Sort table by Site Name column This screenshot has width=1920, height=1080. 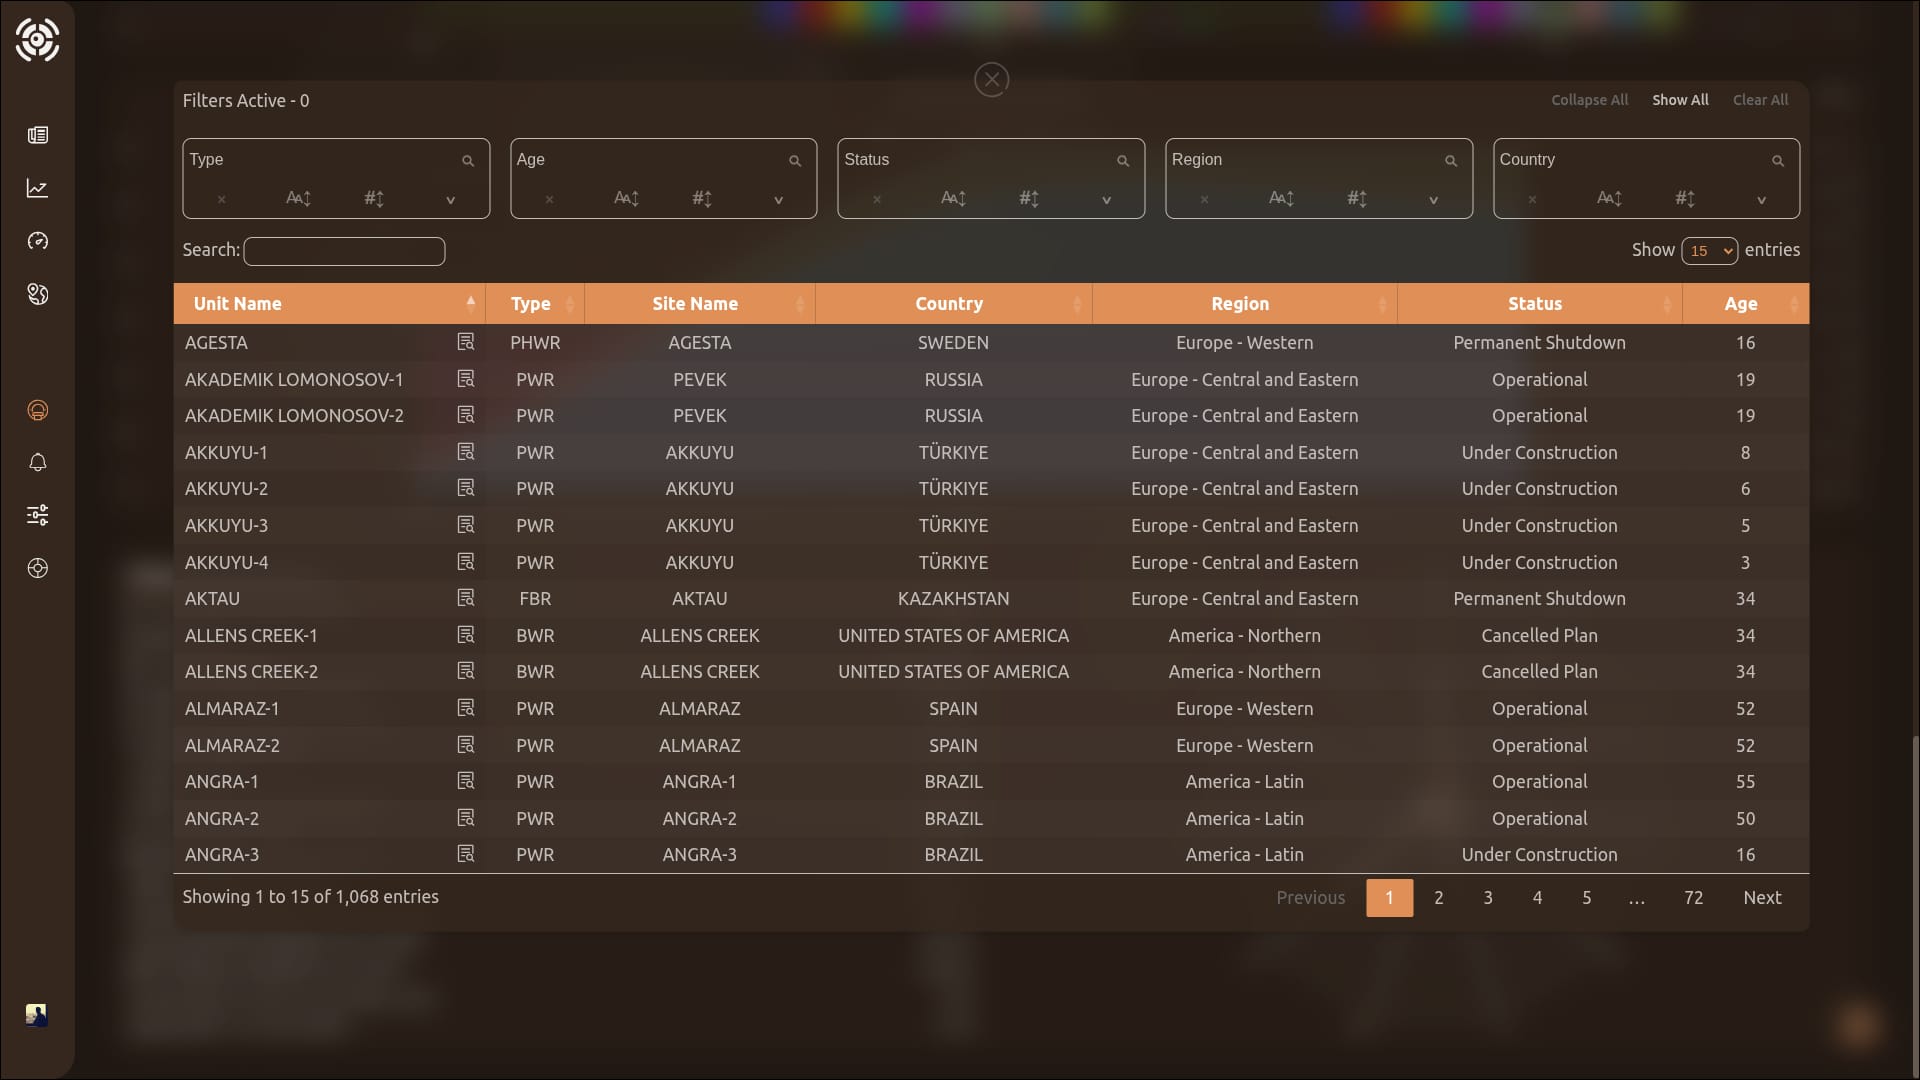pos(700,303)
